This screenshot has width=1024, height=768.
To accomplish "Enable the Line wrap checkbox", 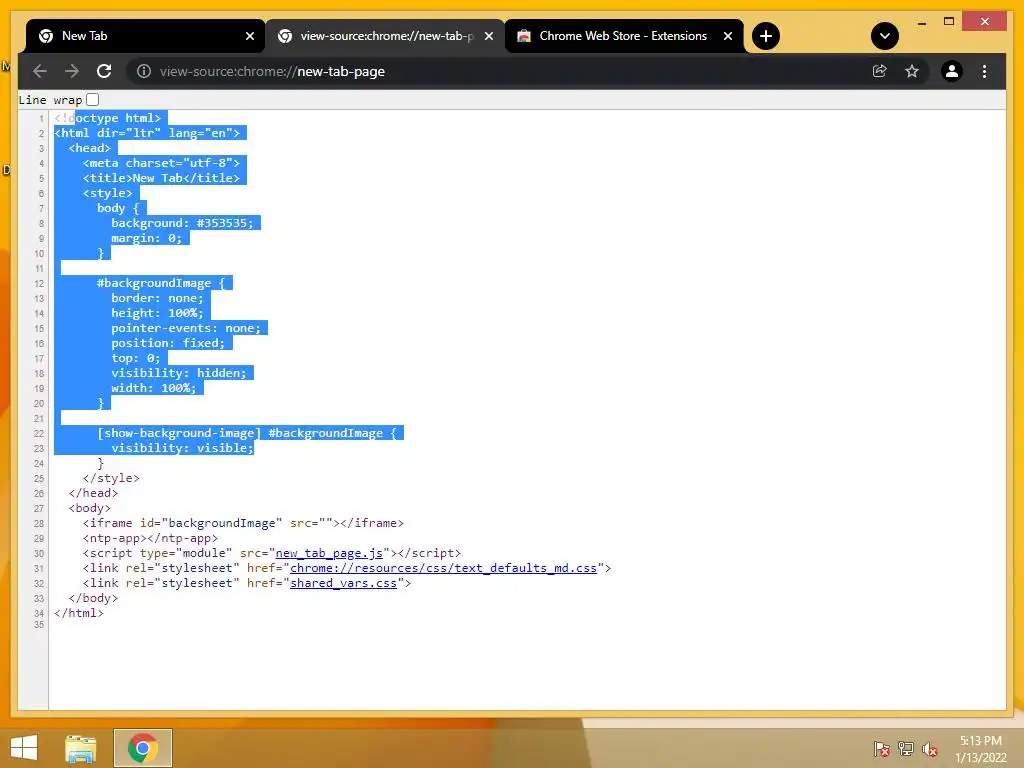I will pyautogui.click(x=93, y=99).
